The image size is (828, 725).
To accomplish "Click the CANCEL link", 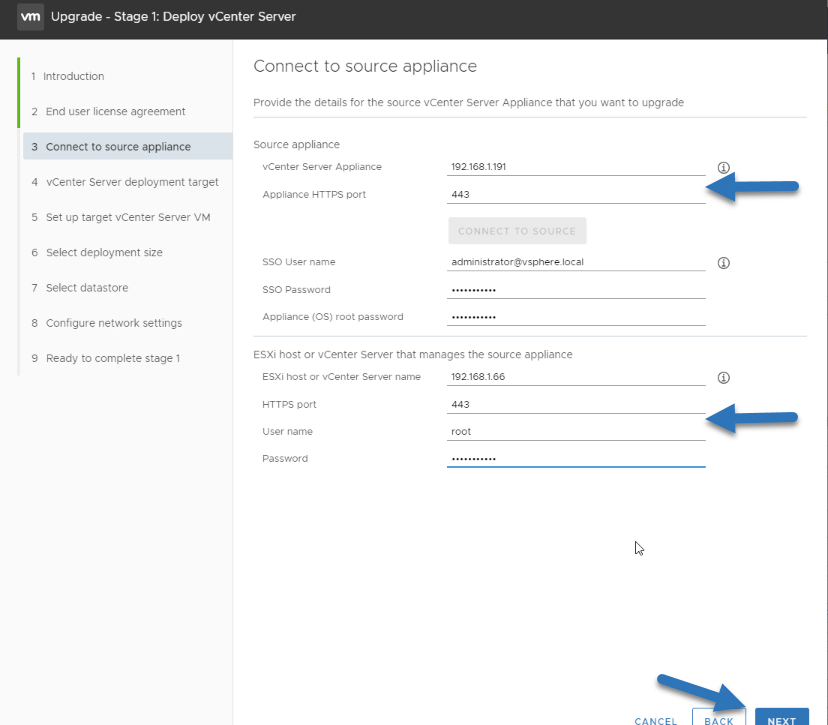I will click(655, 720).
